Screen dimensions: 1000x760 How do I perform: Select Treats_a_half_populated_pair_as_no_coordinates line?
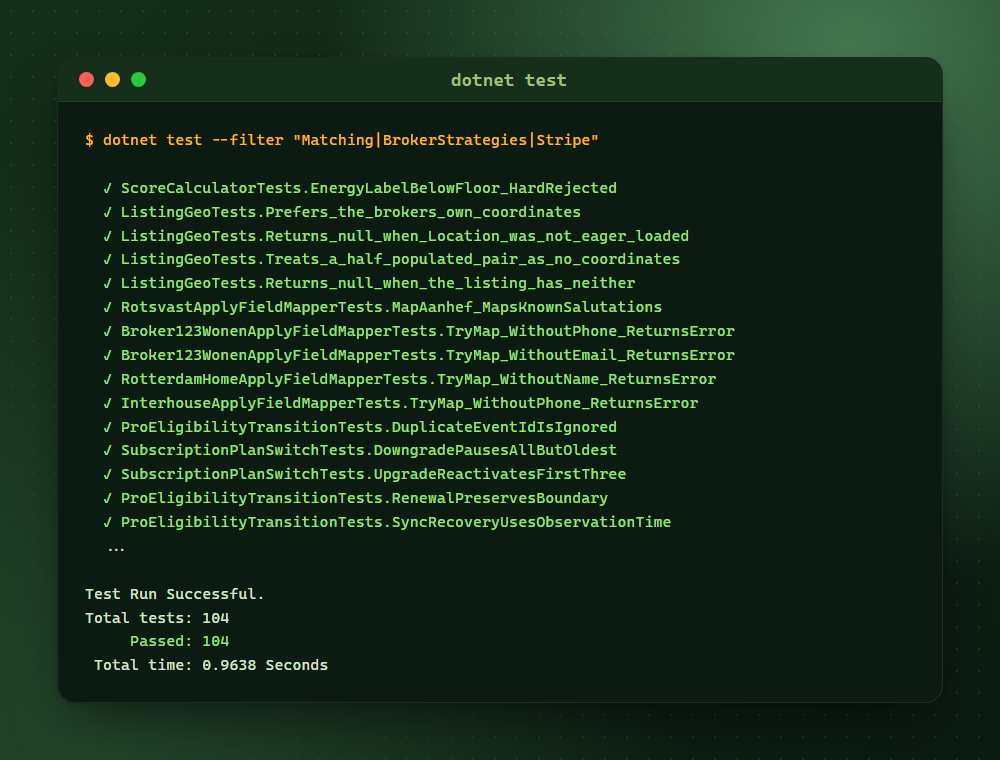coord(392,259)
